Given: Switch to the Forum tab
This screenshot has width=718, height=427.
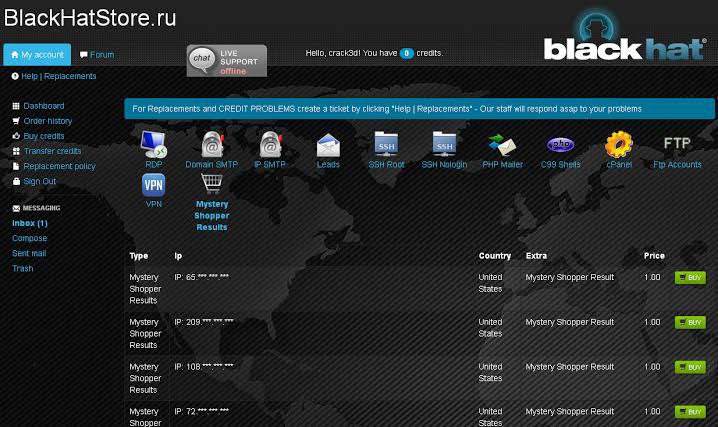Looking at the screenshot, I should pyautogui.click(x=97, y=55).
